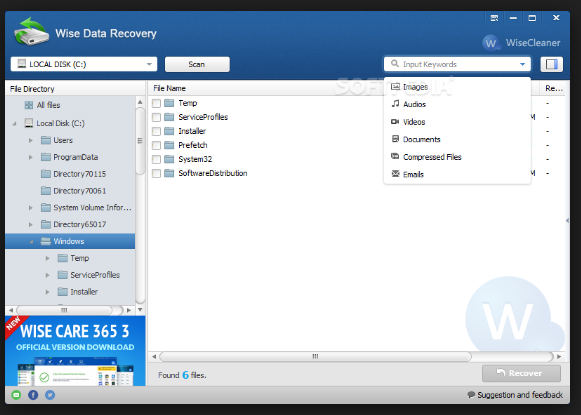The height and width of the screenshot is (415, 581).
Task: Collapse the Local Disk (C:) tree node
Action: 14,123
